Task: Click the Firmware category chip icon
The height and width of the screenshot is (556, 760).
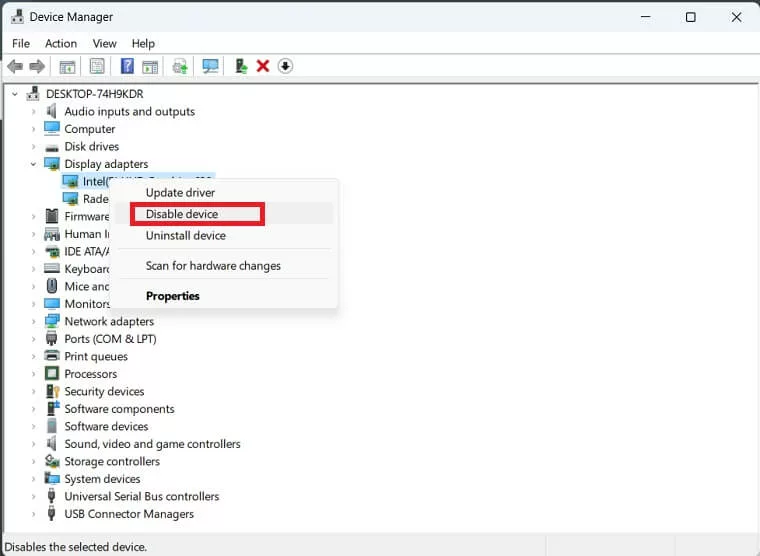Action: (x=52, y=216)
